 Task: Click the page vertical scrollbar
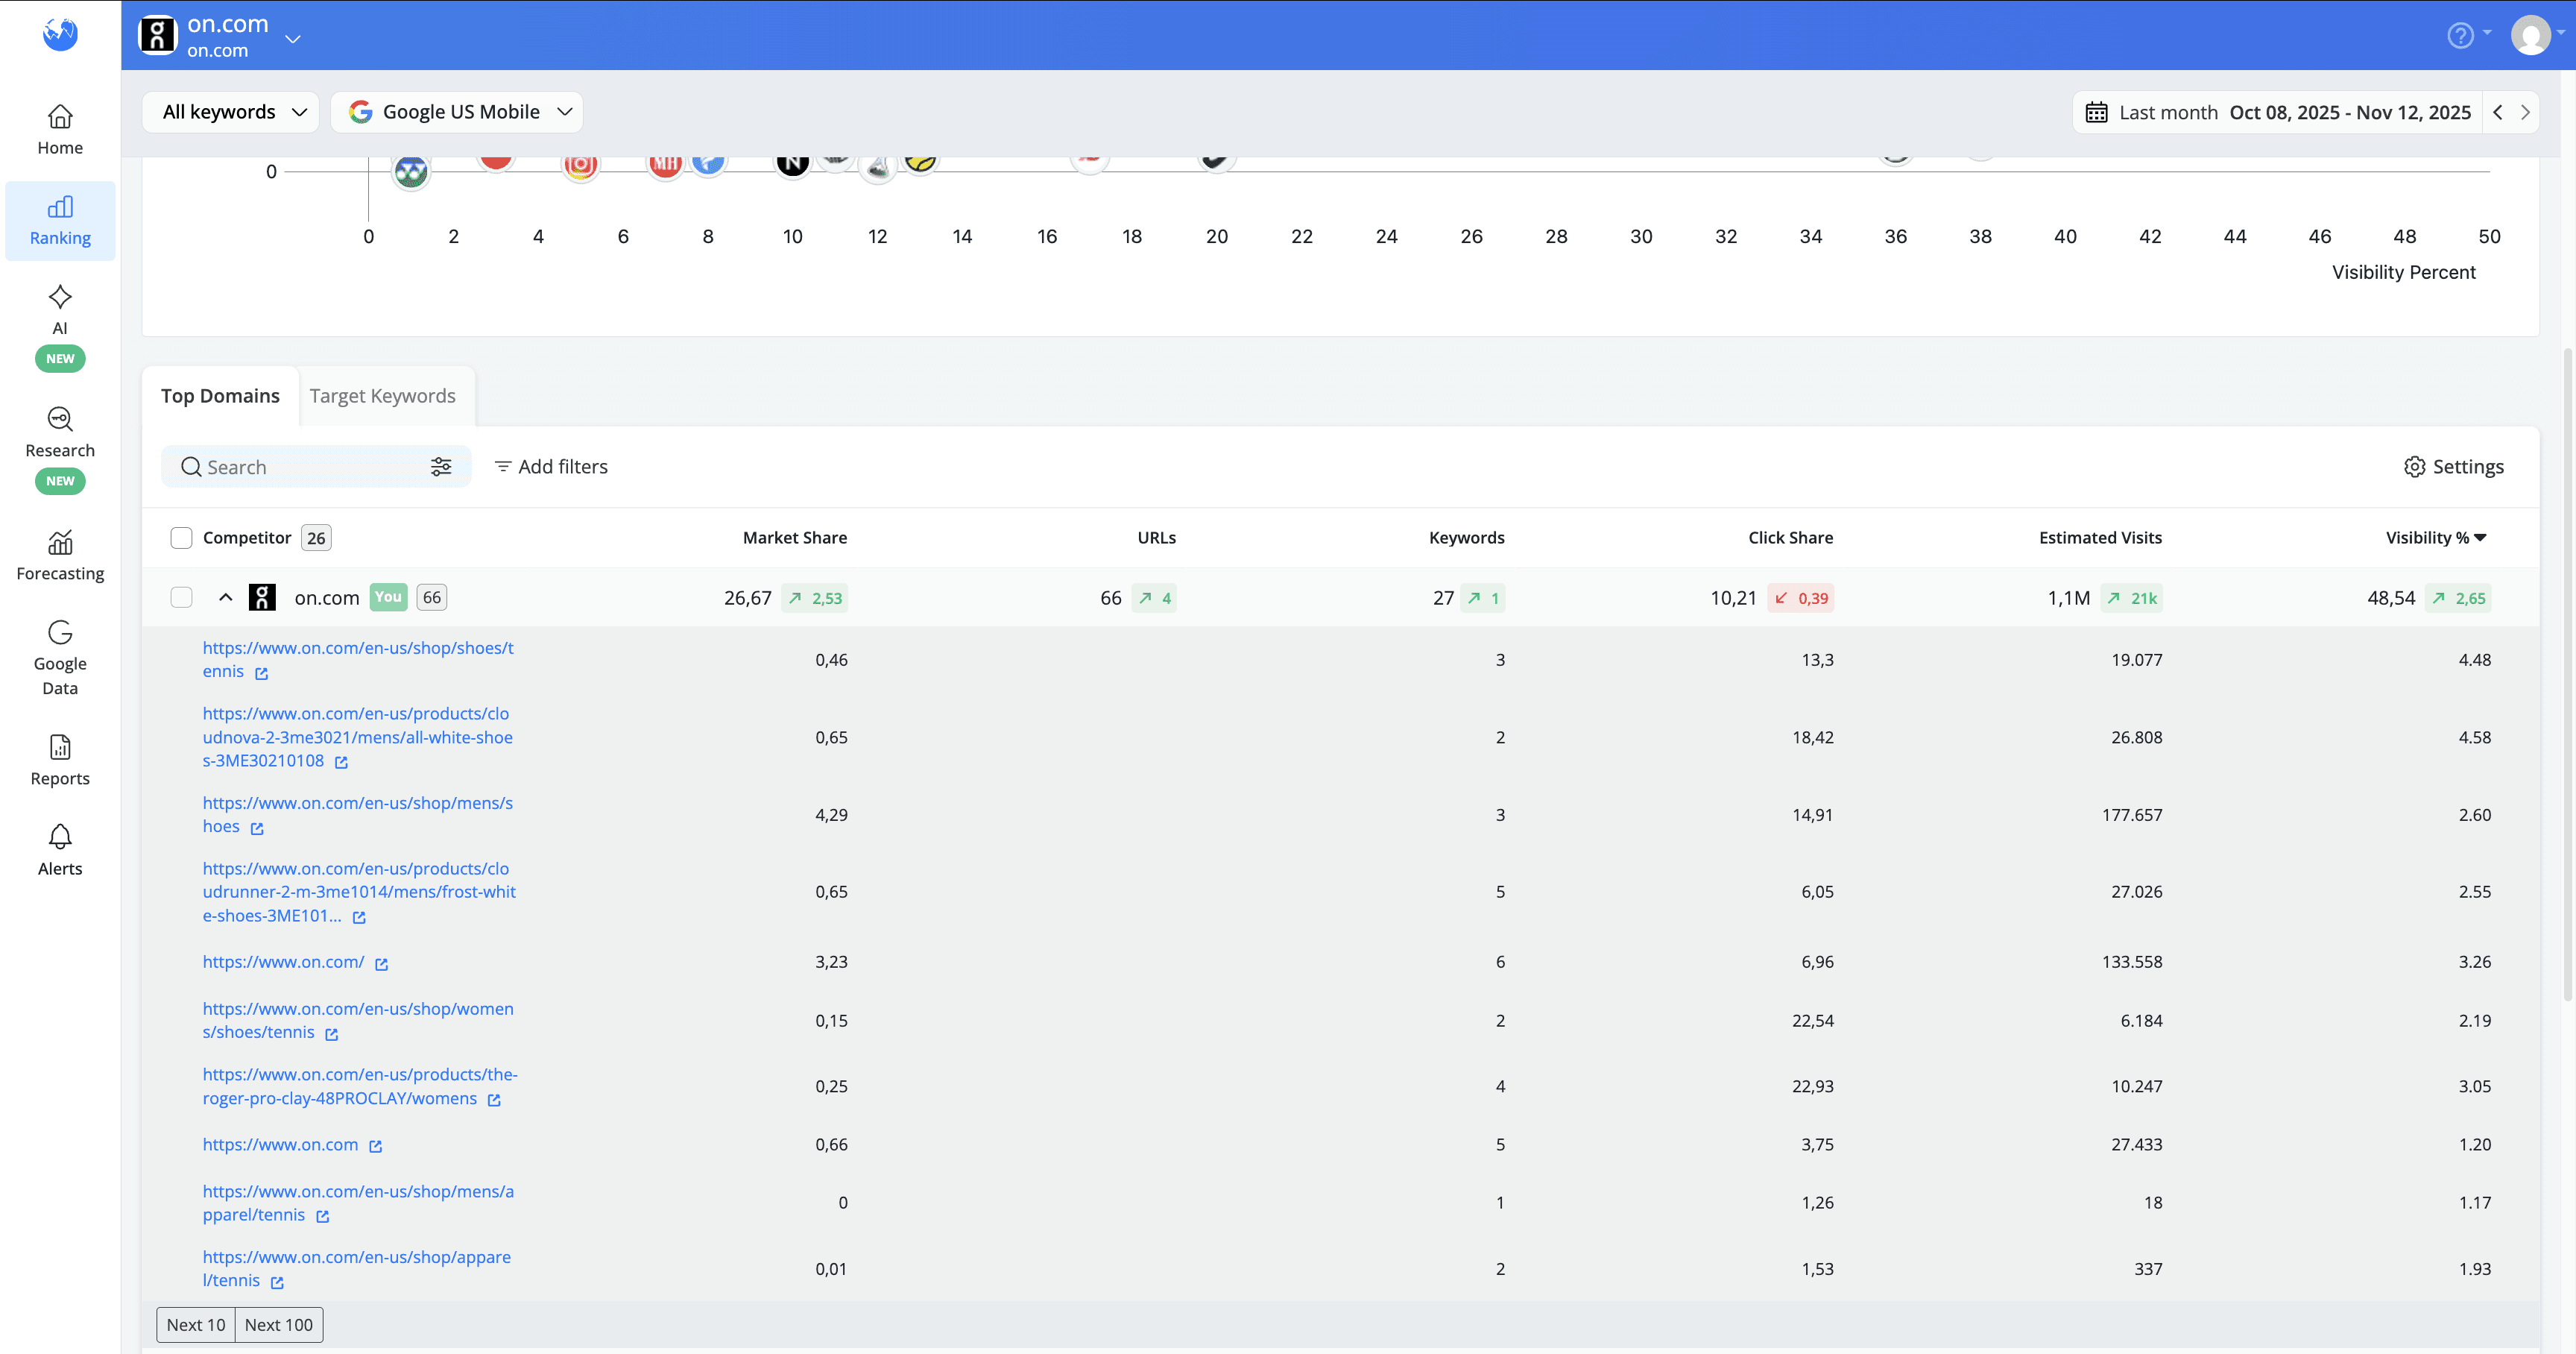tap(2568, 675)
